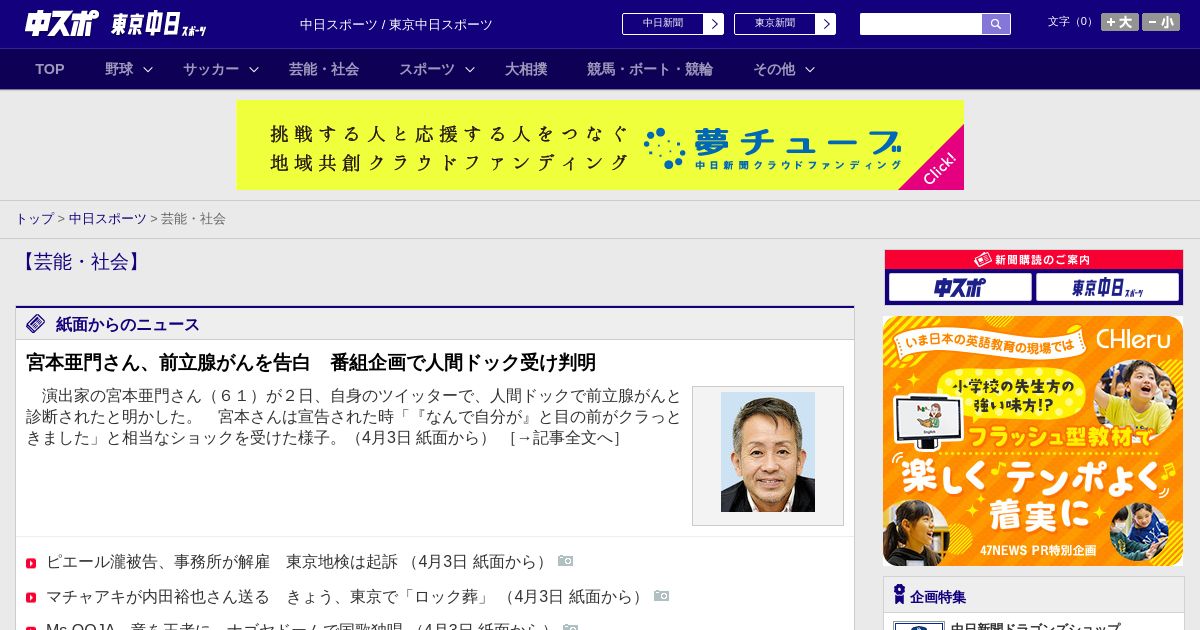The height and width of the screenshot is (630, 1200).
Task: Open the 宮本亜門さん headline article
Action: coord(311,362)
